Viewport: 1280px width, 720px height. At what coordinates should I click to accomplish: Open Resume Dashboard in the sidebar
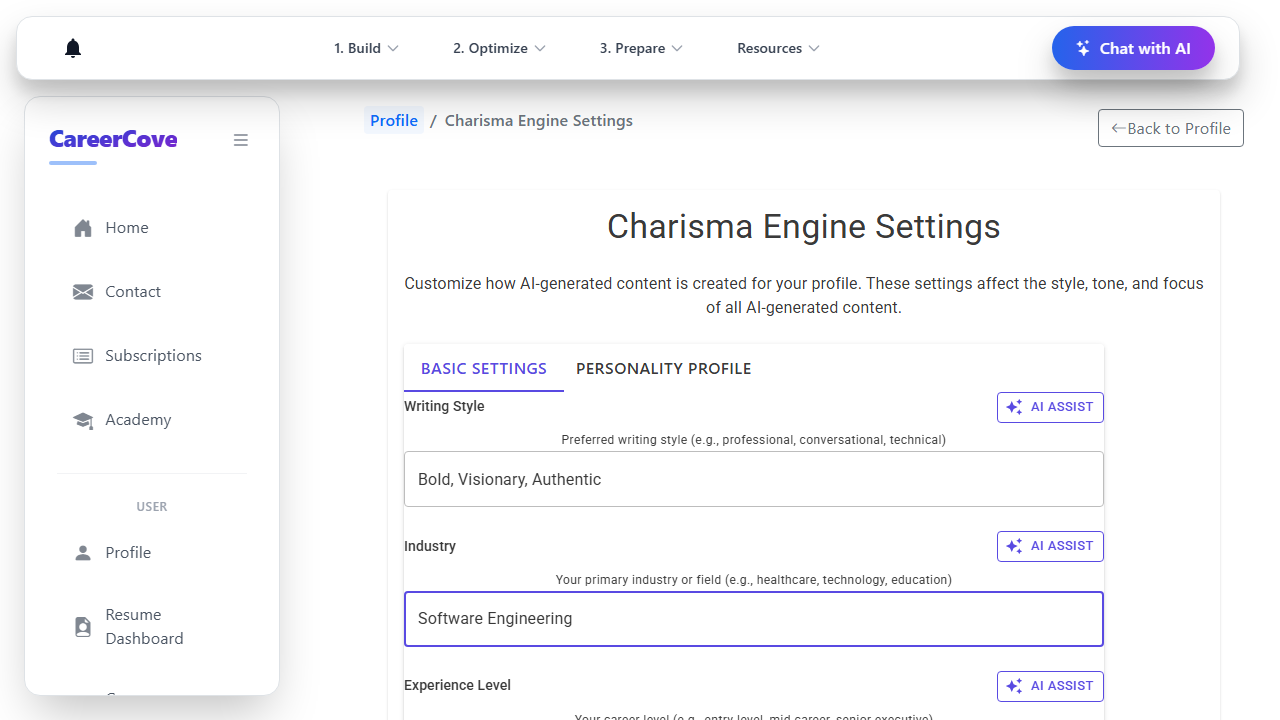pos(152,627)
